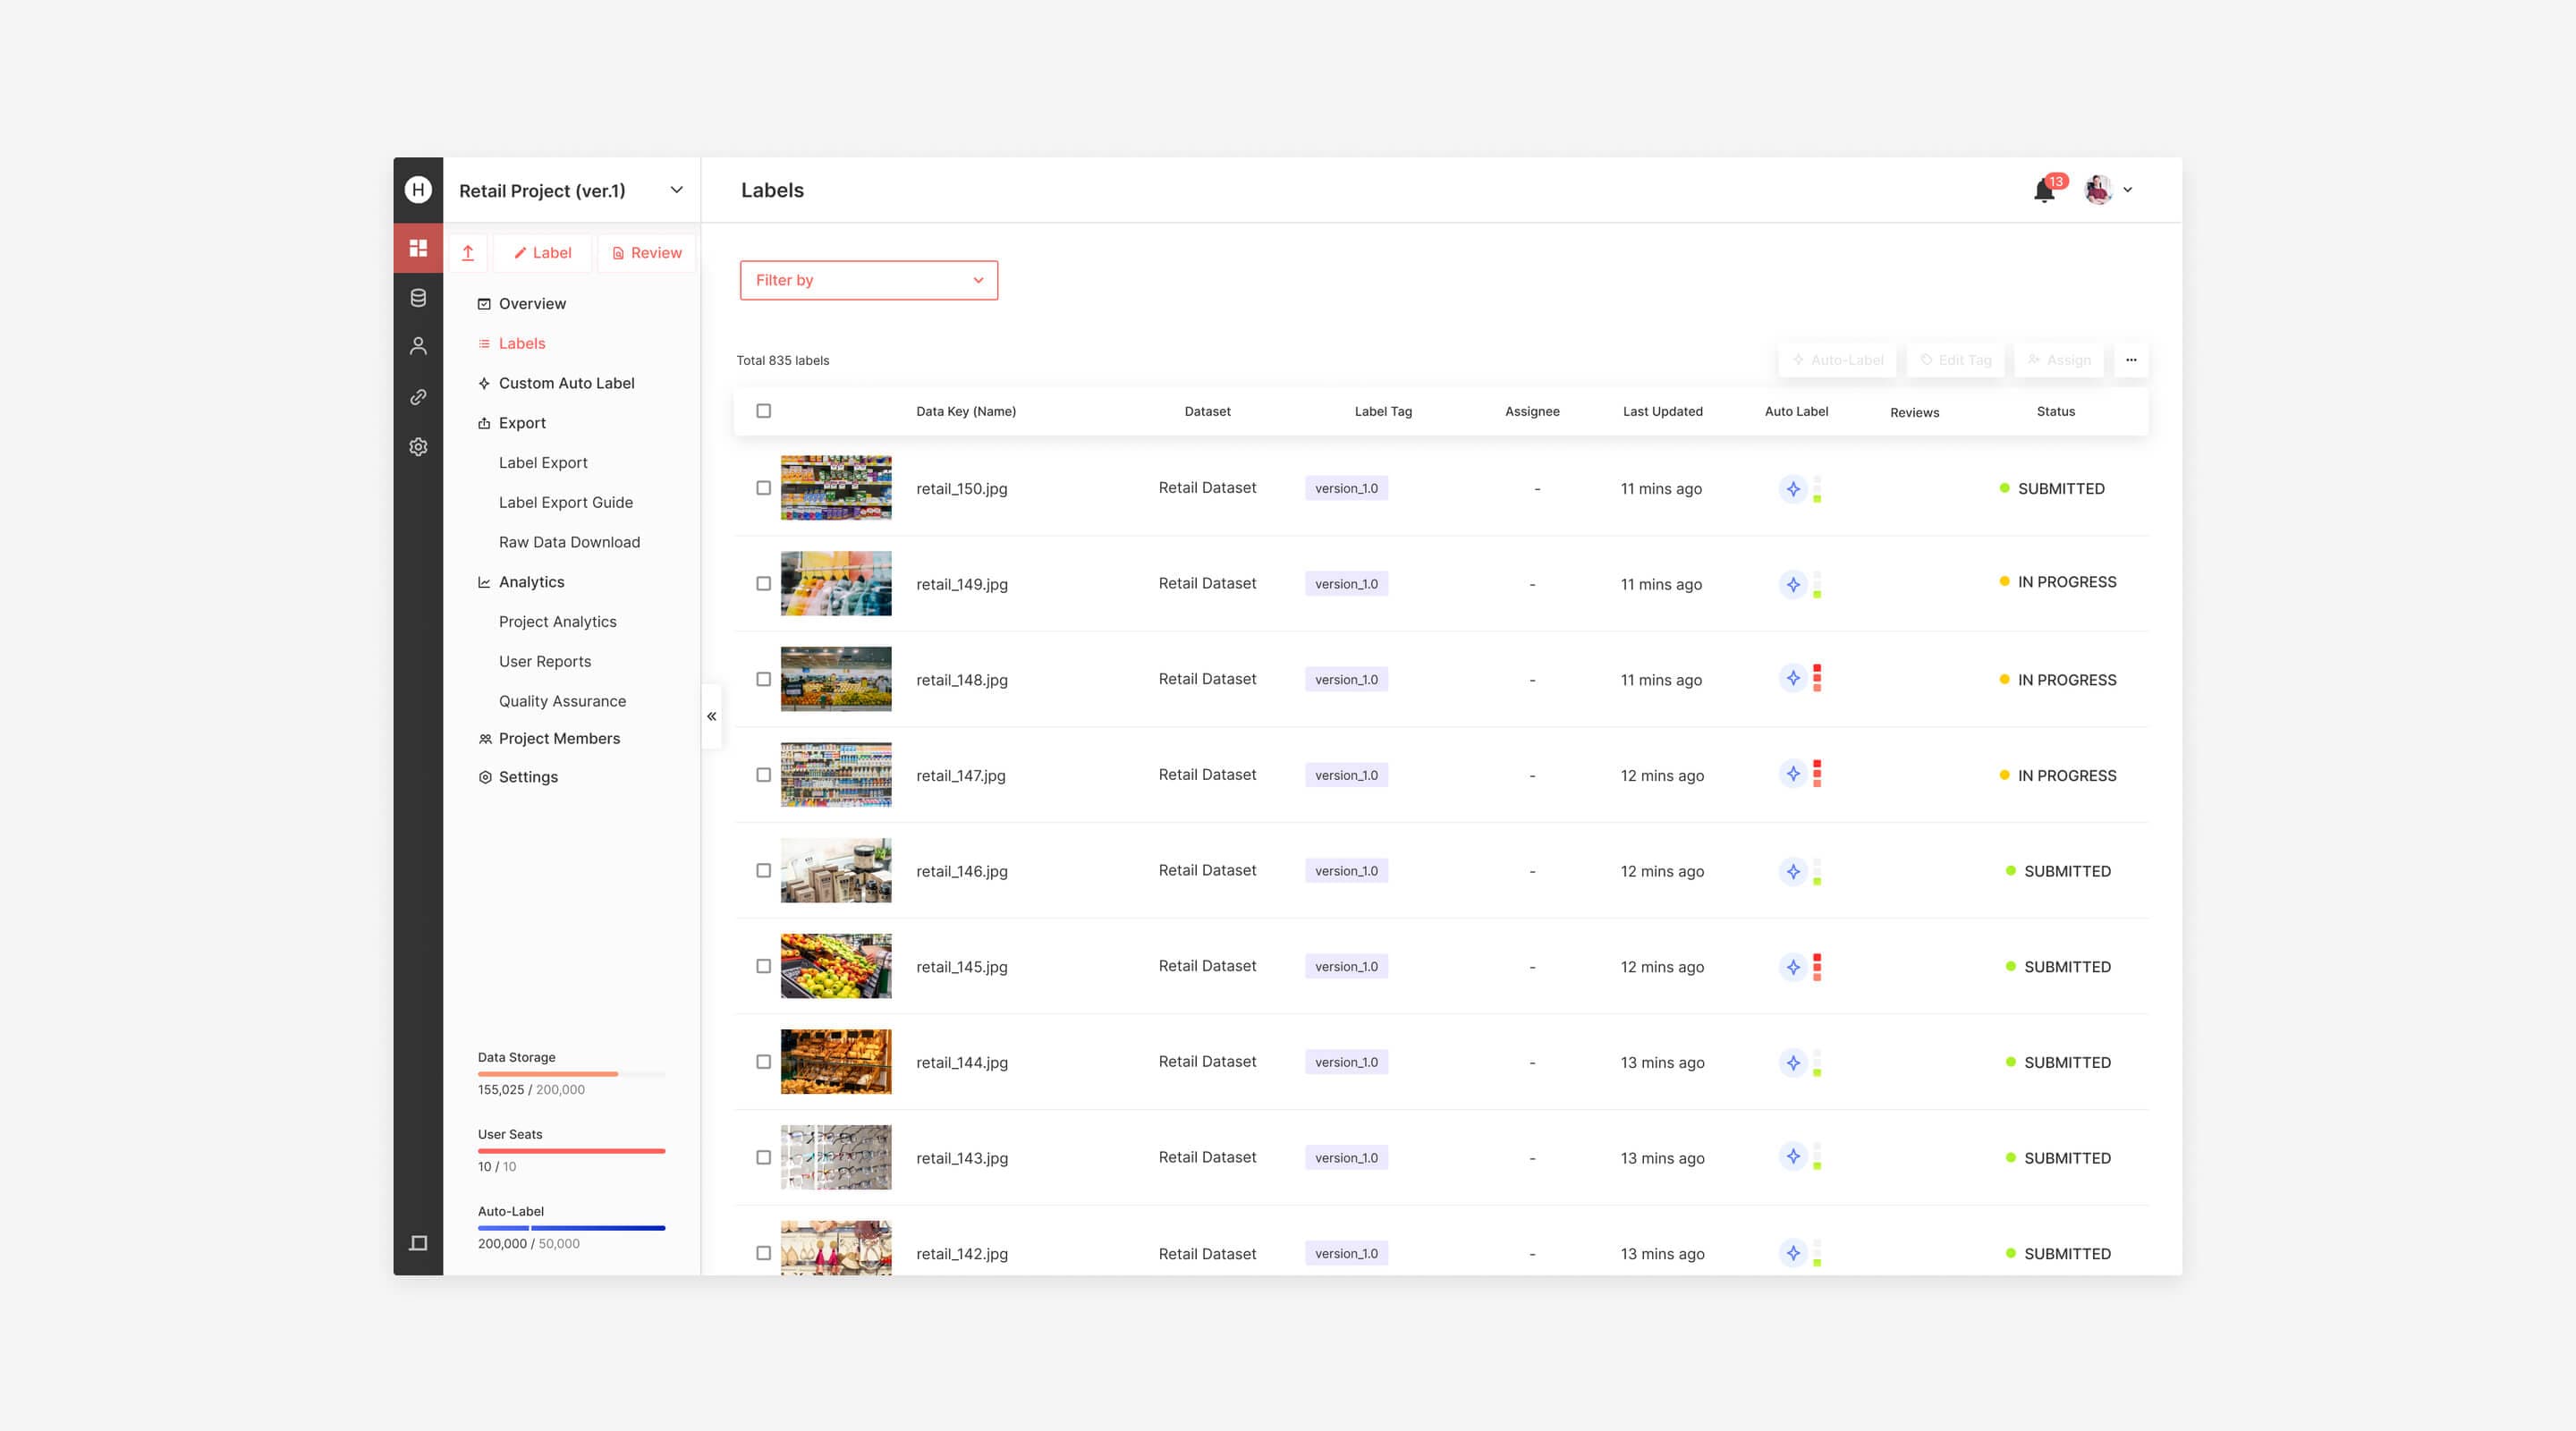Open Settings in the sidebar menu
The height and width of the screenshot is (1431, 2576).
tap(517, 777)
